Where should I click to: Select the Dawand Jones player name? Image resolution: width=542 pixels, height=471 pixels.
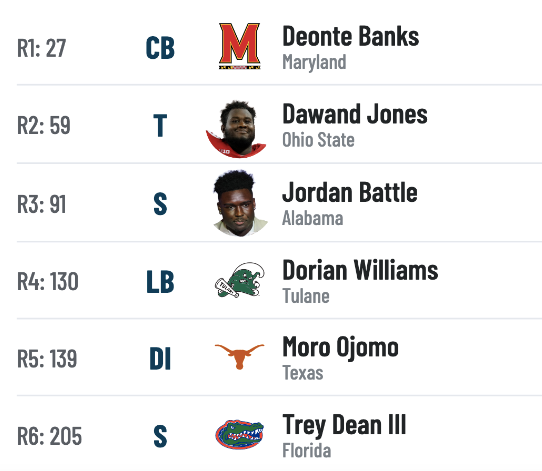coord(355,114)
